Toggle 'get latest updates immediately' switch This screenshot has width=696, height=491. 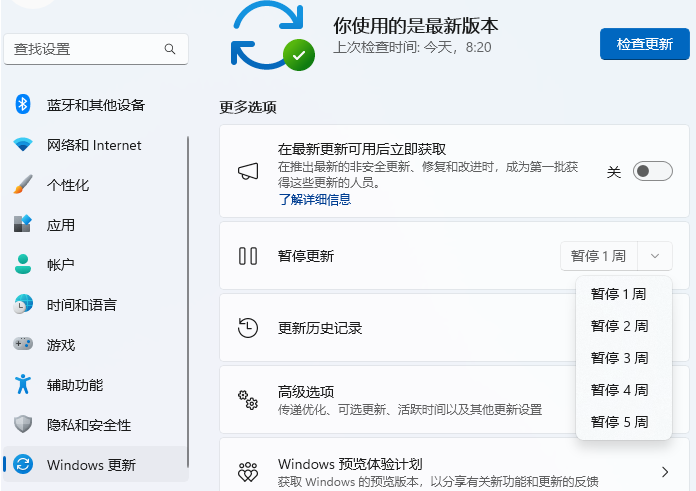(x=652, y=171)
